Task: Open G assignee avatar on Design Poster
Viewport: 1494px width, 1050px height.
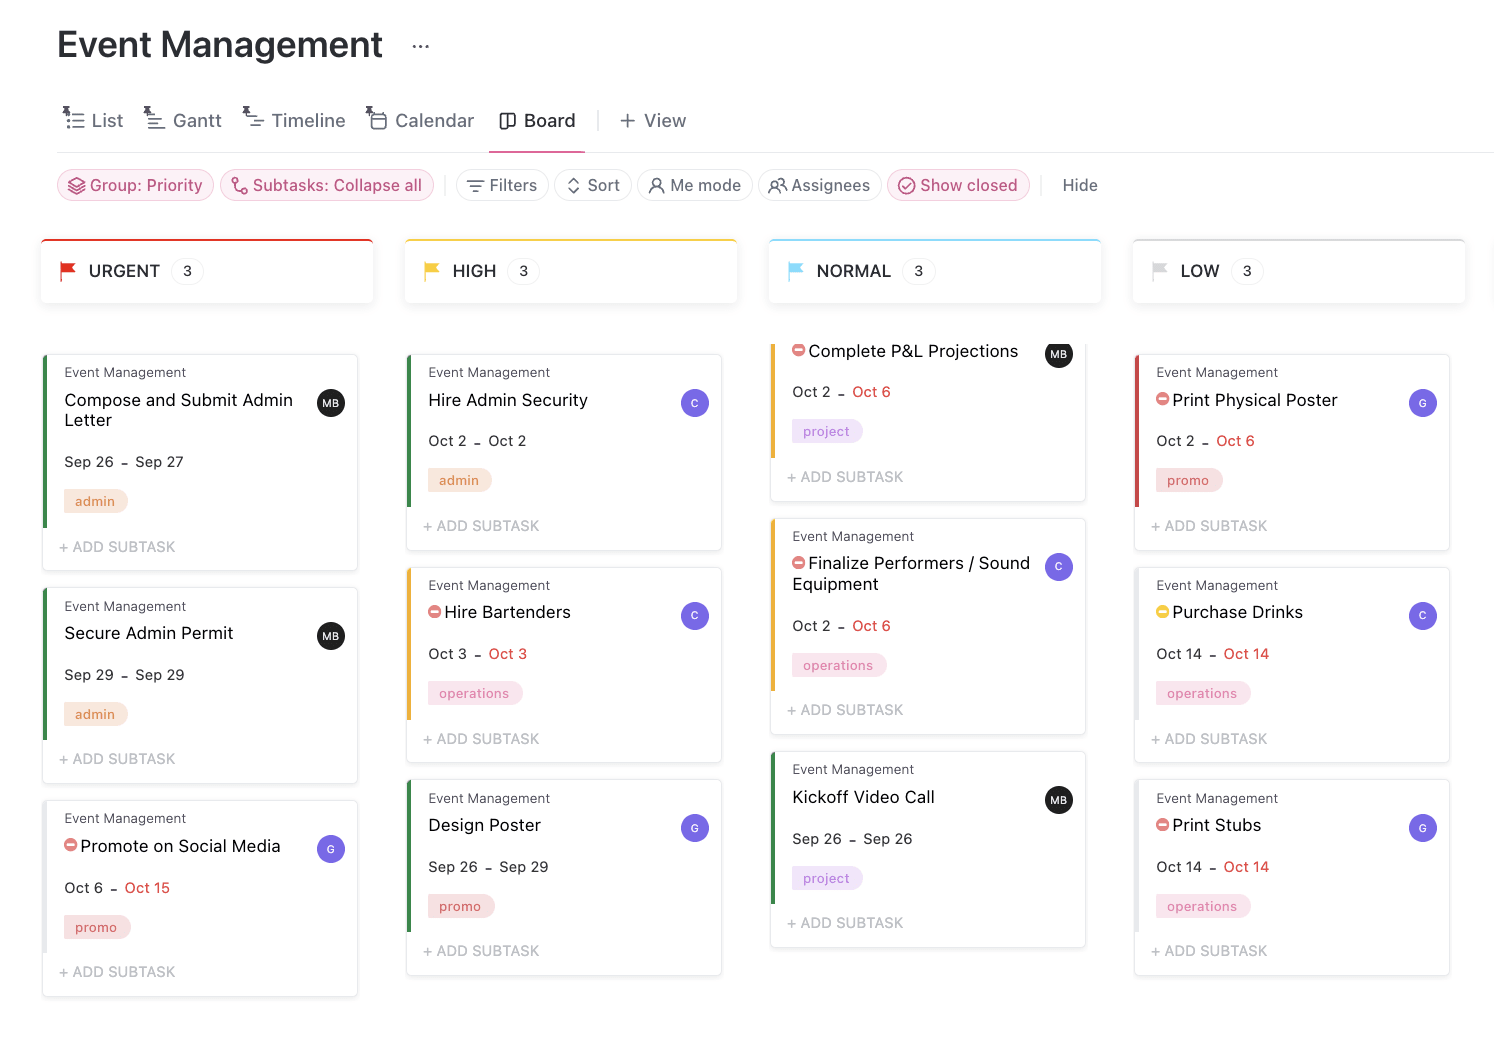Action: (695, 828)
